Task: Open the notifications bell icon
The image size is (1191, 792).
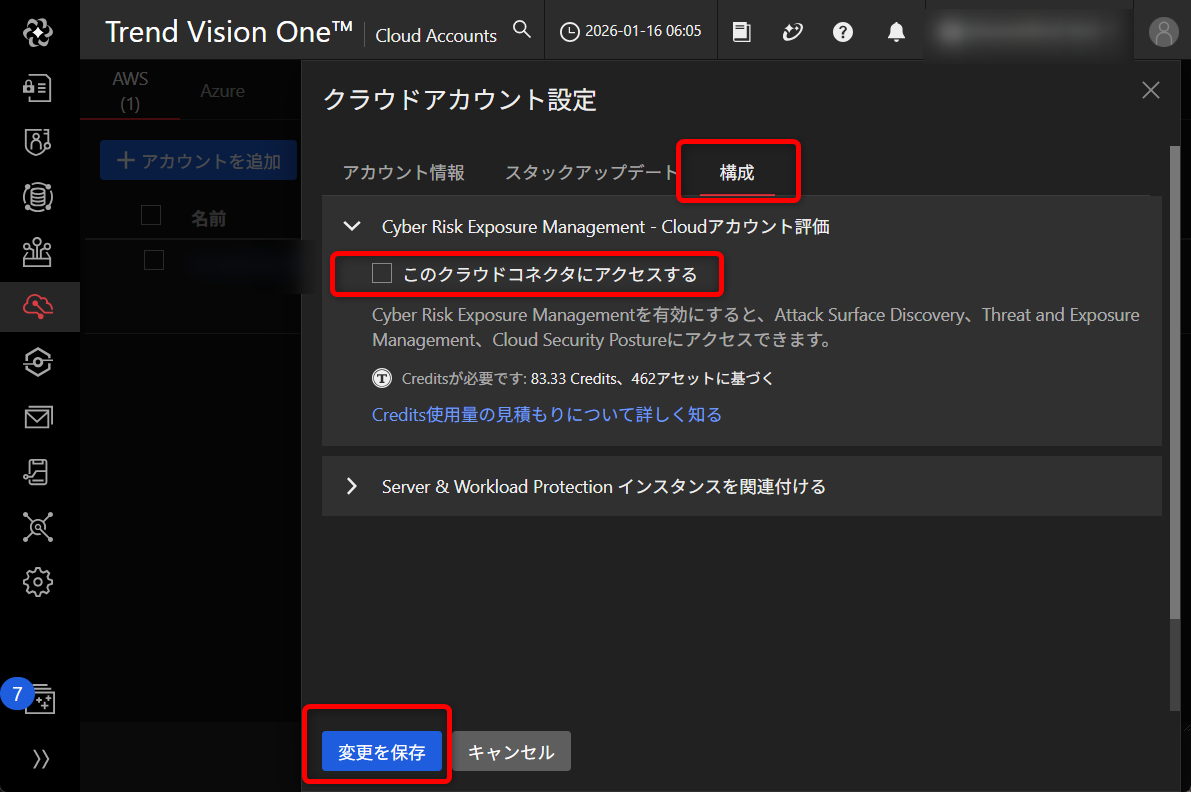Action: [896, 32]
